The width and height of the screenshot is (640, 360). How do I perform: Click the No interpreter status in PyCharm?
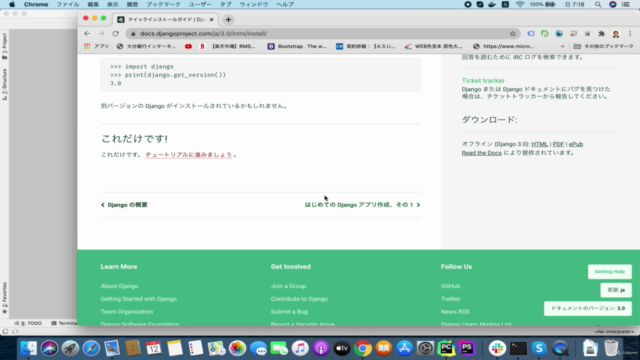(x=614, y=331)
